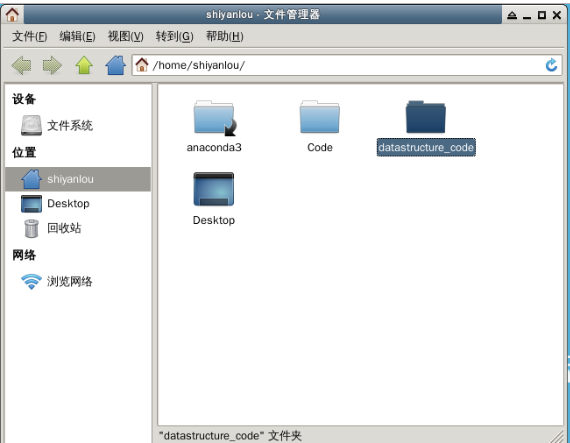
Task: Open shiyanlou in the sidebar locations
Action: [78, 179]
